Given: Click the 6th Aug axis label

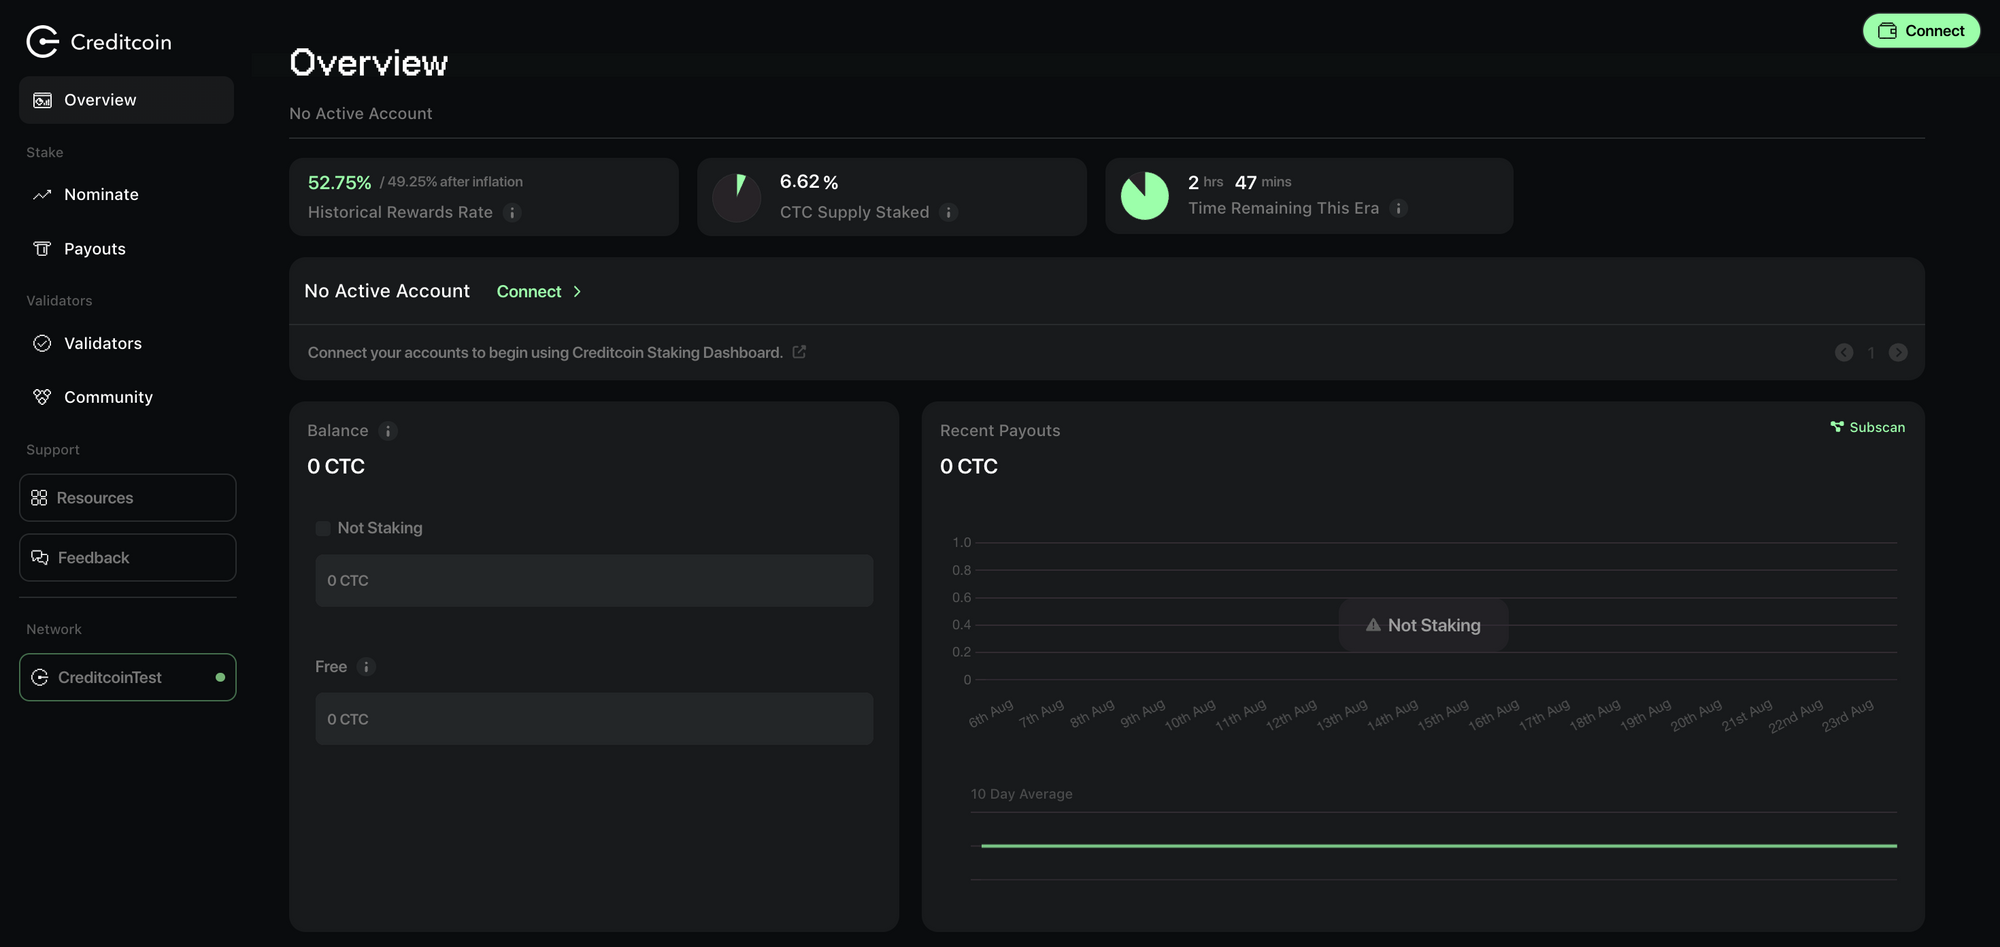Looking at the screenshot, I should [x=991, y=714].
